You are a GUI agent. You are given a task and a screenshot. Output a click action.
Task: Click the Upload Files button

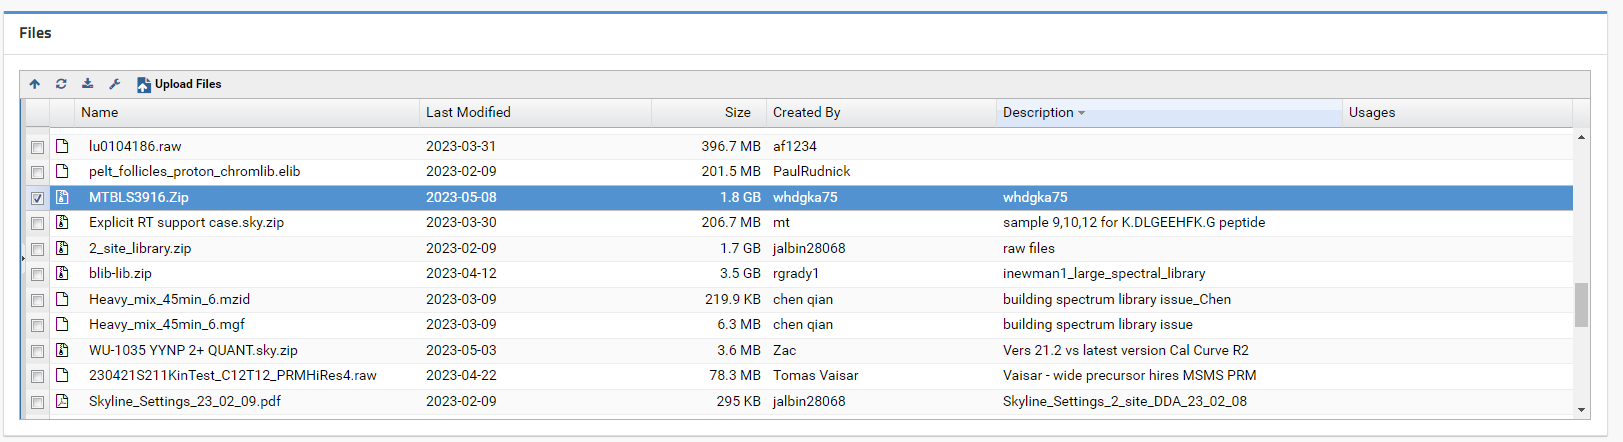click(x=179, y=84)
